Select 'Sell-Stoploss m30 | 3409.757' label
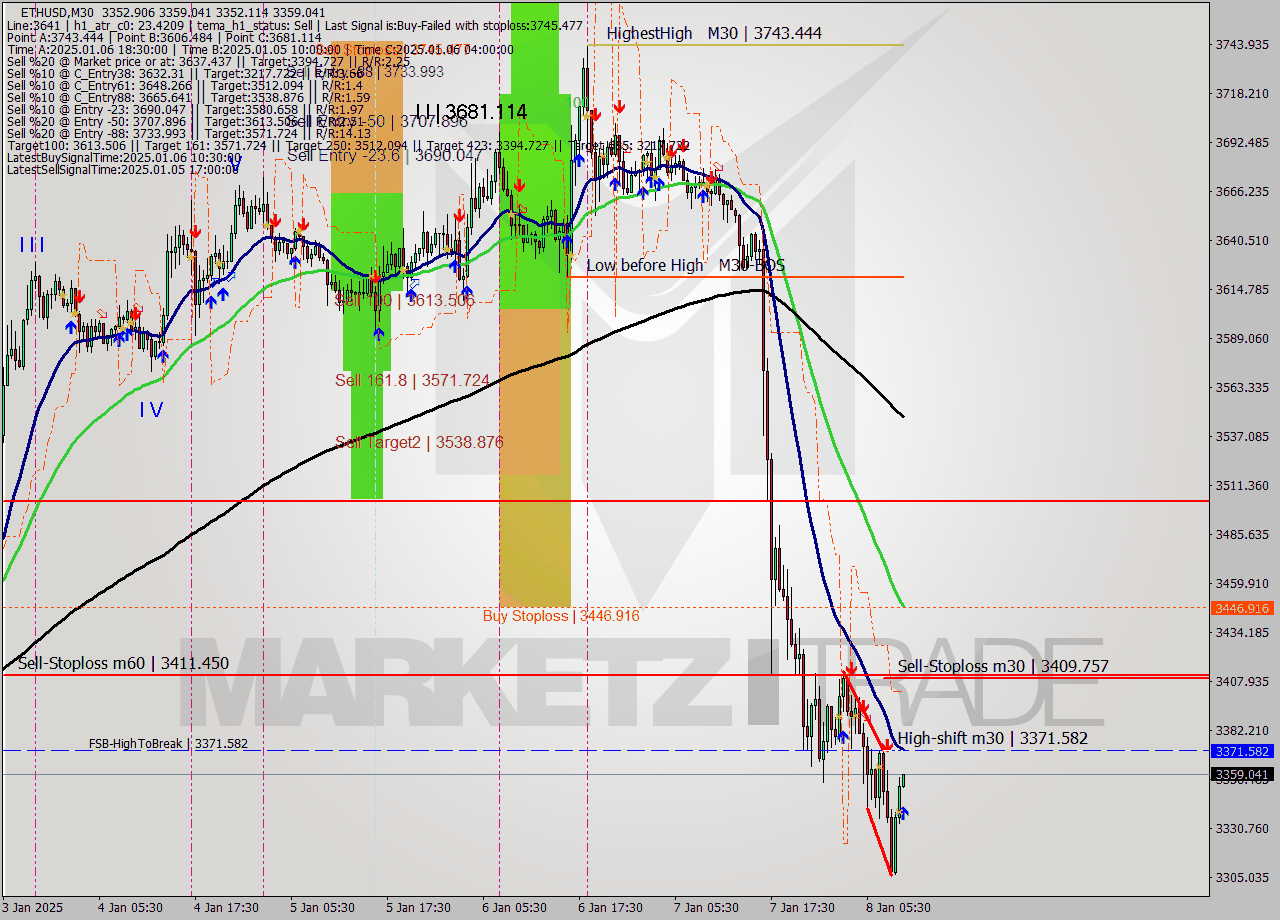Screen dimensions: 1280x920 pyautogui.click(x=1003, y=666)
